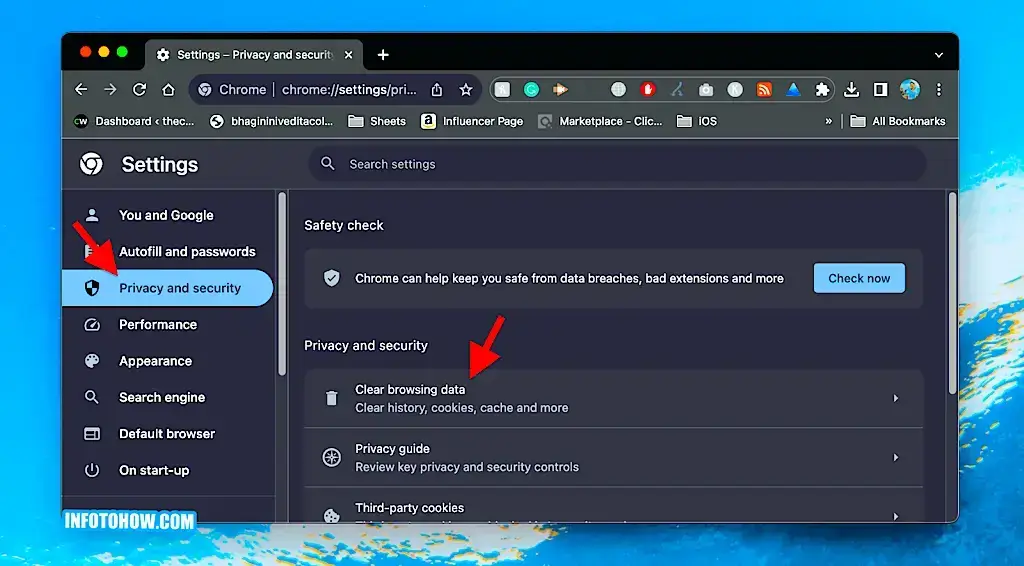Viewport: 1024px width, 566px height.
Task: Bookmark this page with the star icon
Action: pos(466,89)
